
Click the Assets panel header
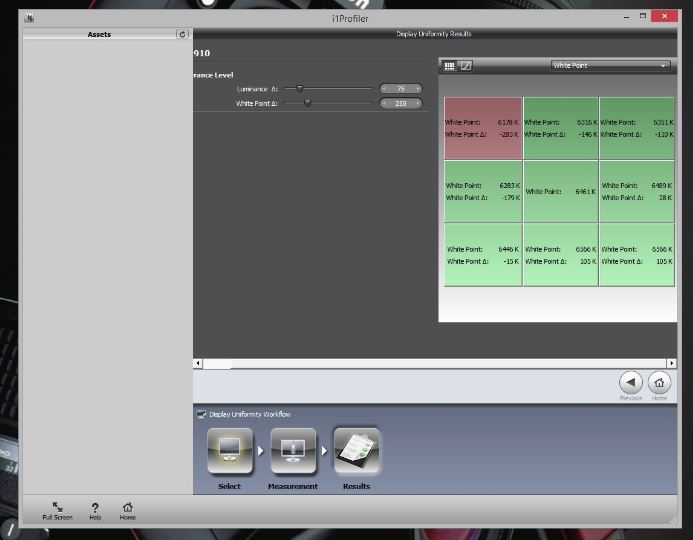point(99,34)
